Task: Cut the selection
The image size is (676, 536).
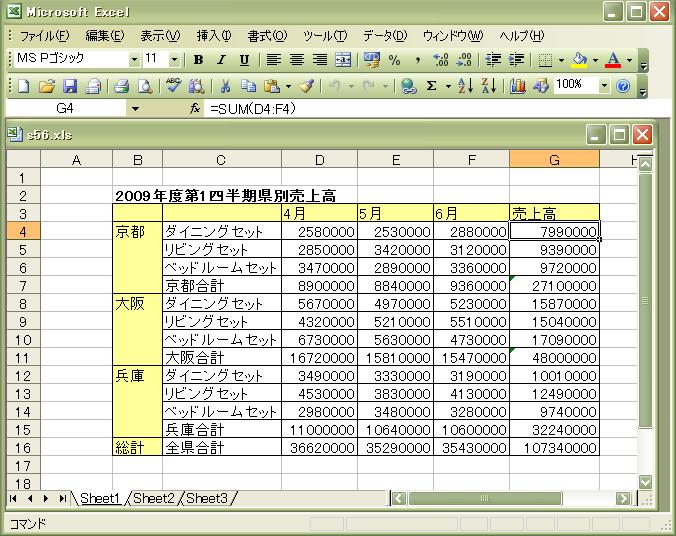Action: click(225, 86)
